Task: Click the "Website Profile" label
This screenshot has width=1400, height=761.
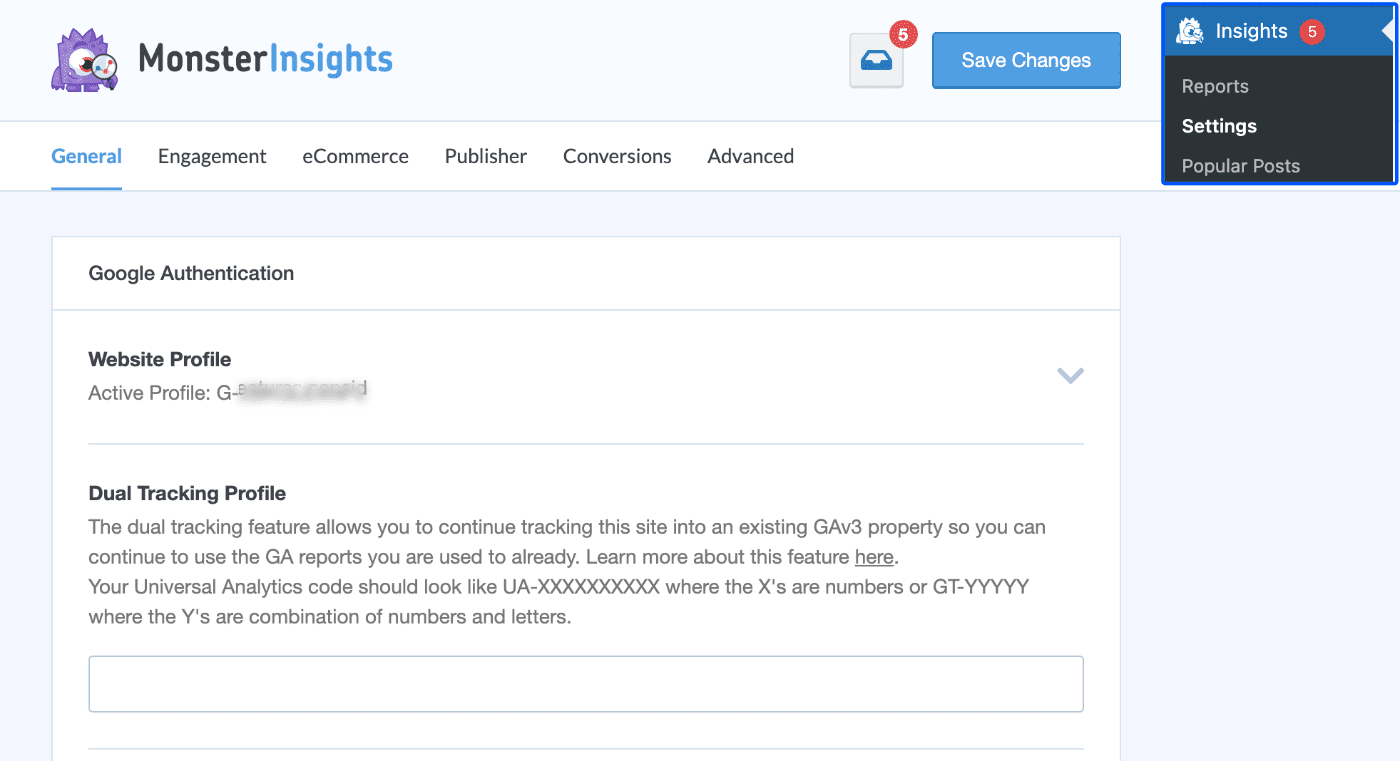Action: click(160, 359)
